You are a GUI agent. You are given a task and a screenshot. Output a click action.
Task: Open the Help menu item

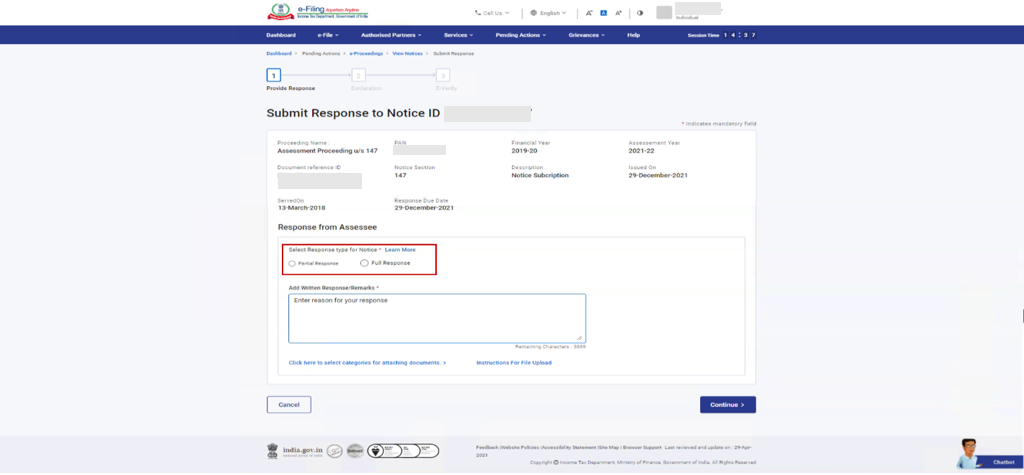tap(633, 35)
